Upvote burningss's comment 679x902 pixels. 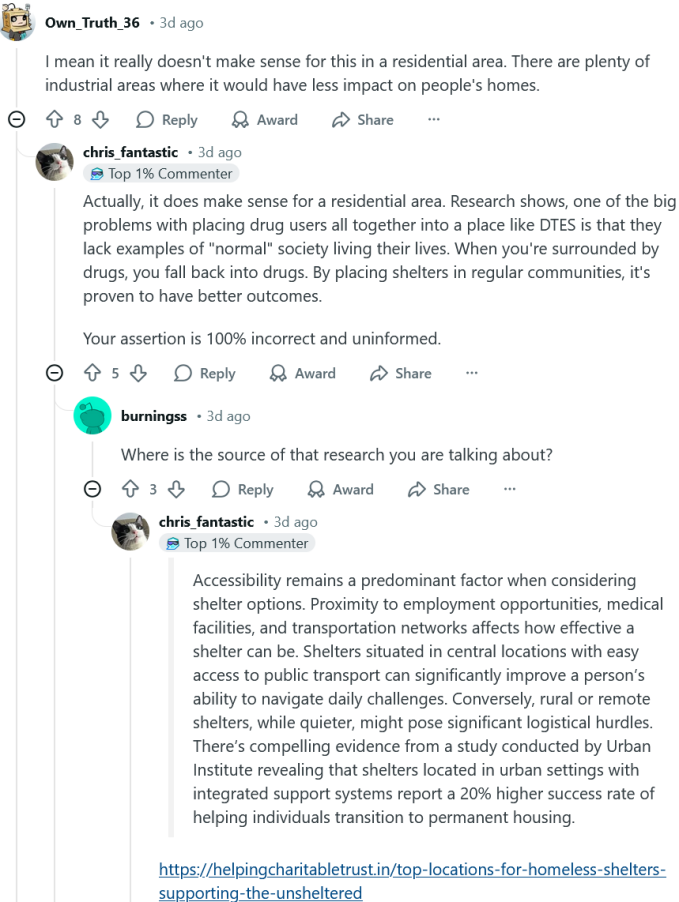pos(130,490)
